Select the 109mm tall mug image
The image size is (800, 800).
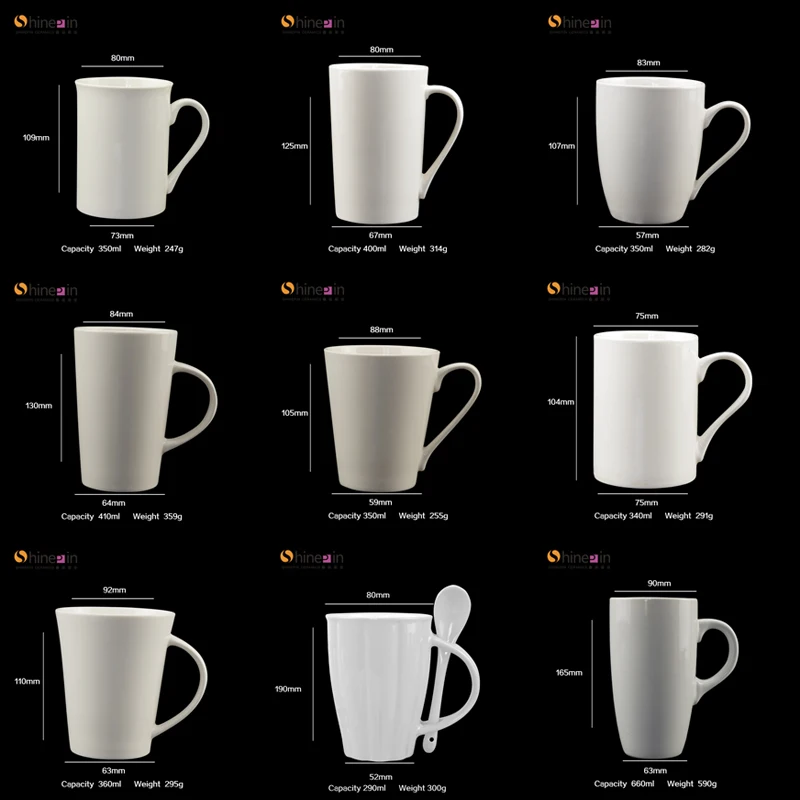pos(142,148)
